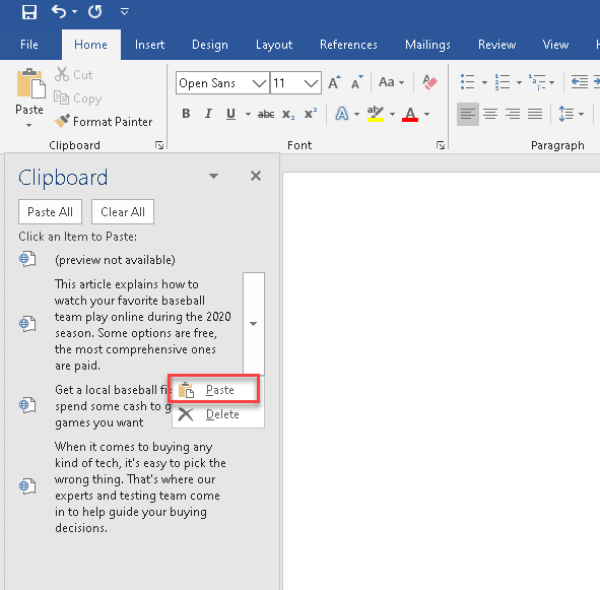Toggle Italic formatting

point(209,114)
